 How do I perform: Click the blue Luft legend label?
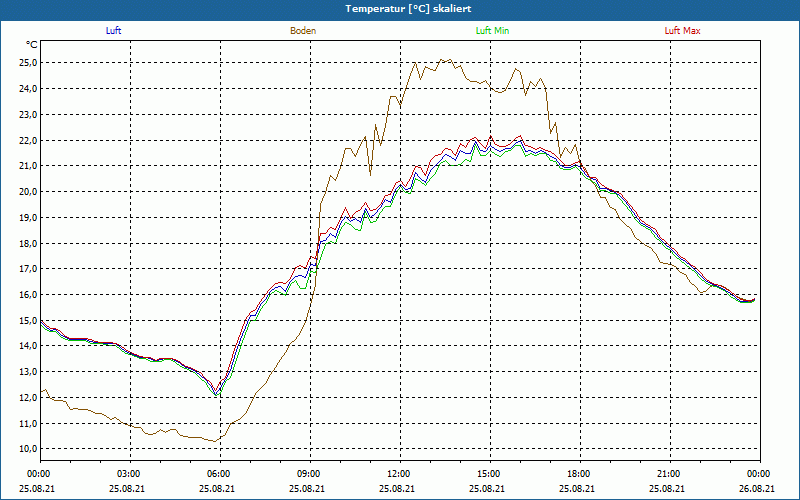pyautogui.click(x=113, y=31)
